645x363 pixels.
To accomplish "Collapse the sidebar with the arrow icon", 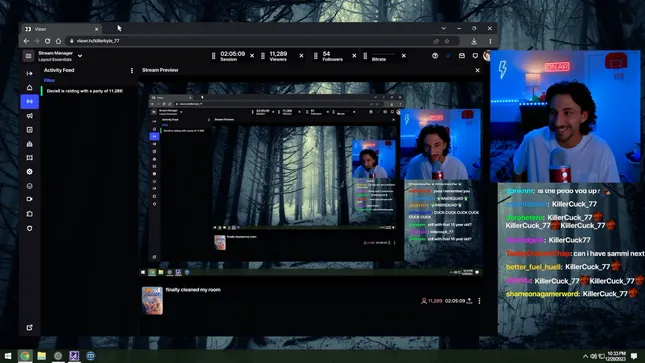I will [29, 74].
